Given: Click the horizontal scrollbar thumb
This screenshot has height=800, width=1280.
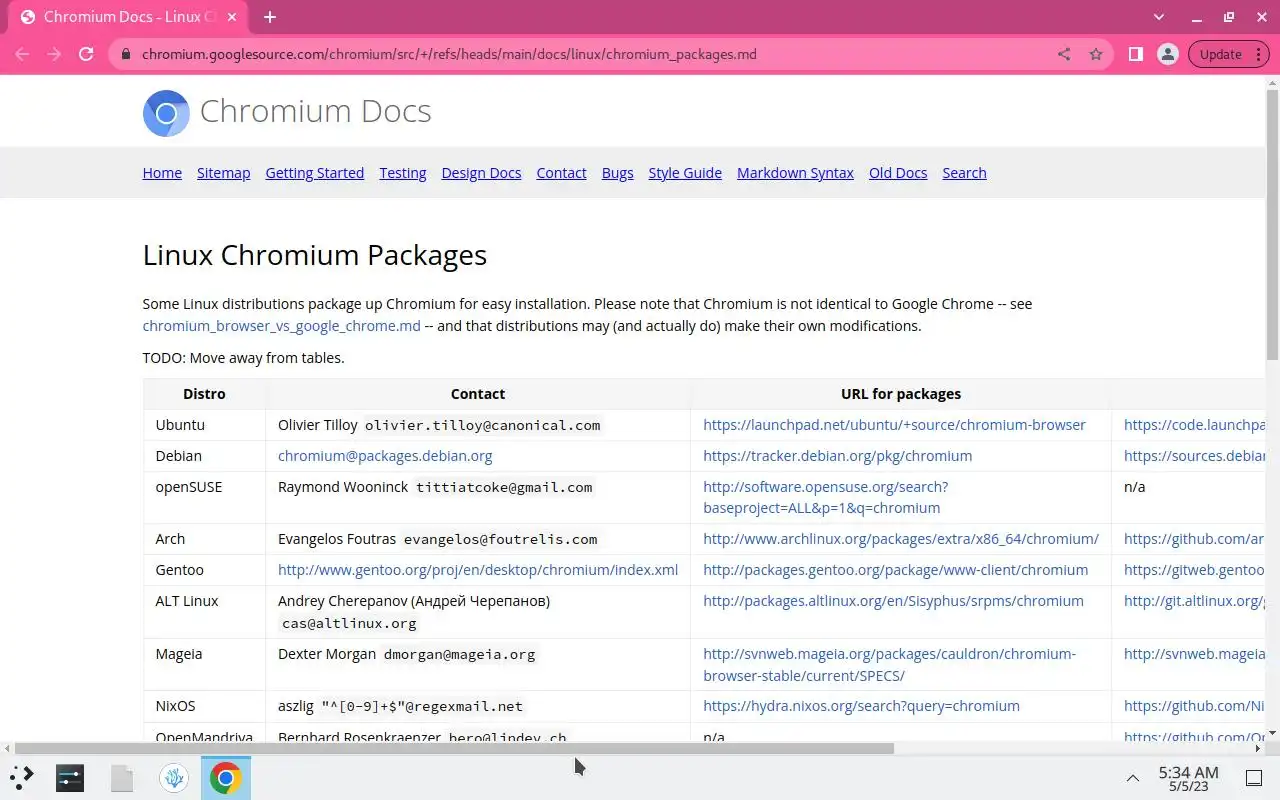Looking at the screenshot, I should pos(454,748).
